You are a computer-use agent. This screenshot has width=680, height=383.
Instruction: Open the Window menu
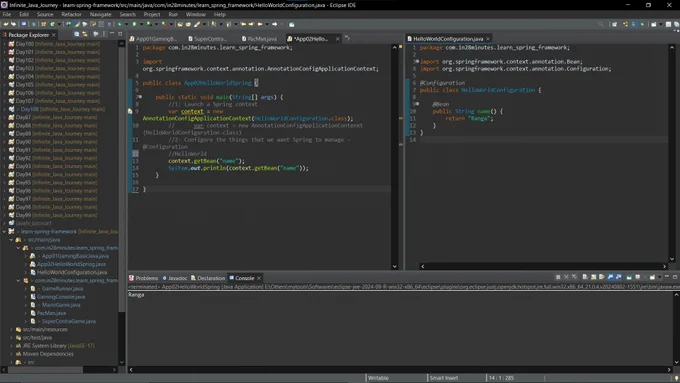[x=196, y=14]
